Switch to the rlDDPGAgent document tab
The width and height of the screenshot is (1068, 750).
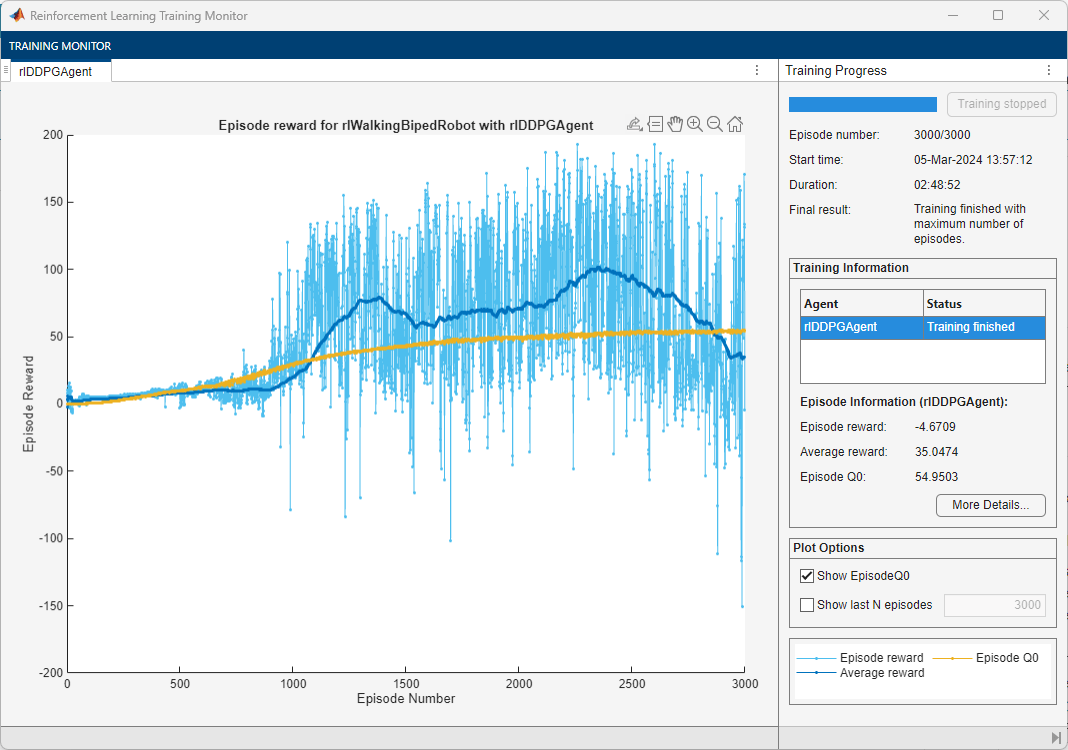[56, 71]
